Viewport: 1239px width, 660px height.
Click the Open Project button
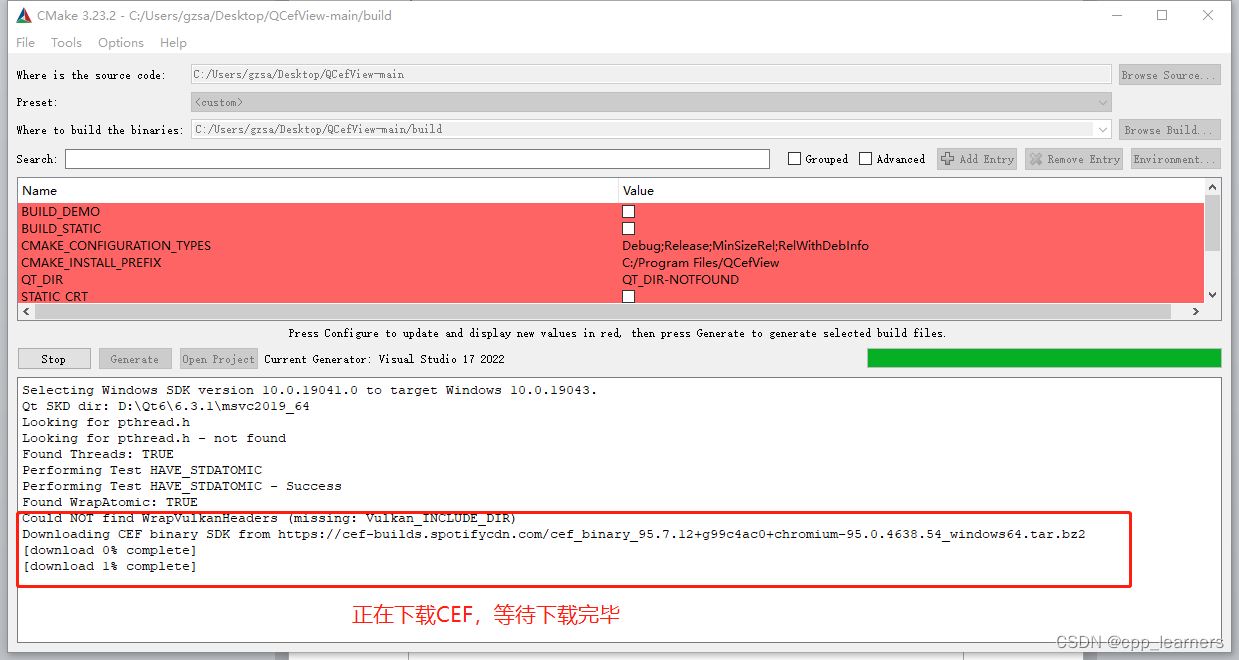[x=218, y=358]
